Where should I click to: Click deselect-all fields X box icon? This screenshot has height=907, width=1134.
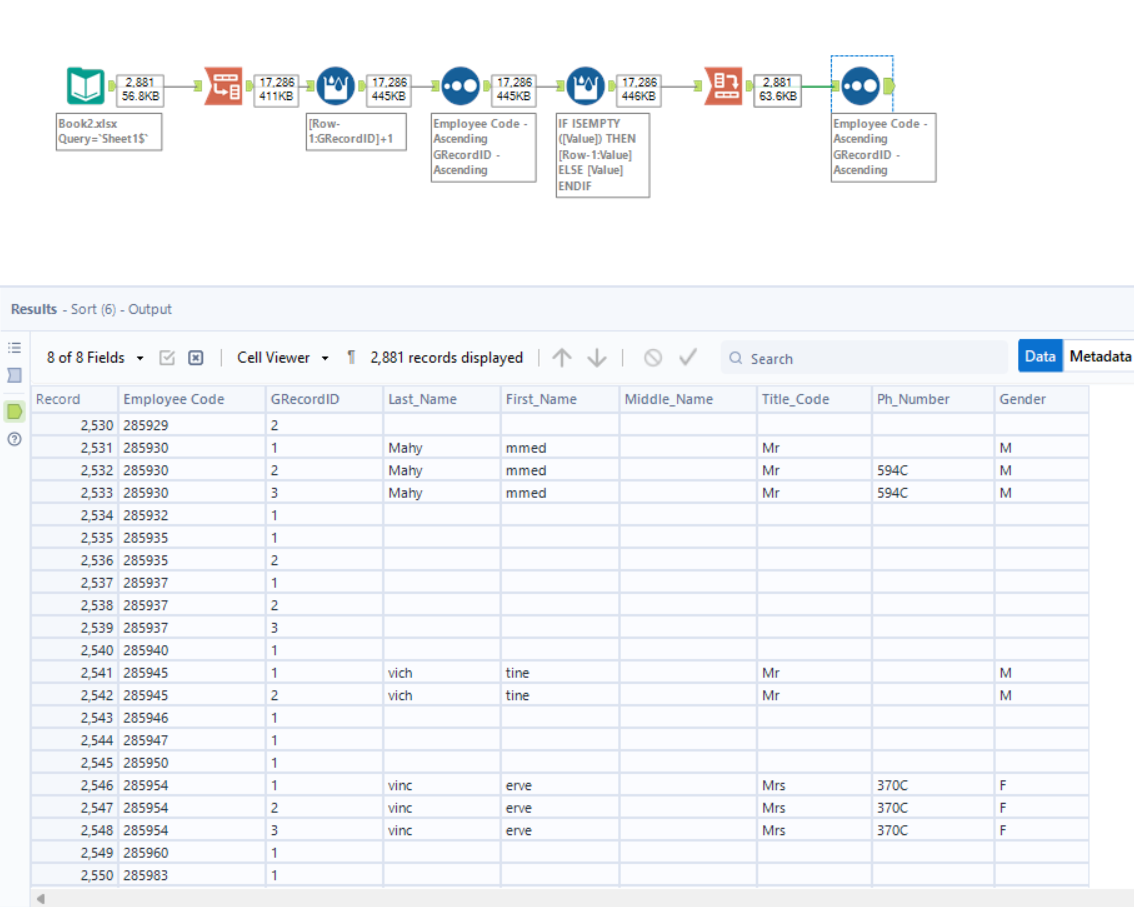click(x=196, y=358)
